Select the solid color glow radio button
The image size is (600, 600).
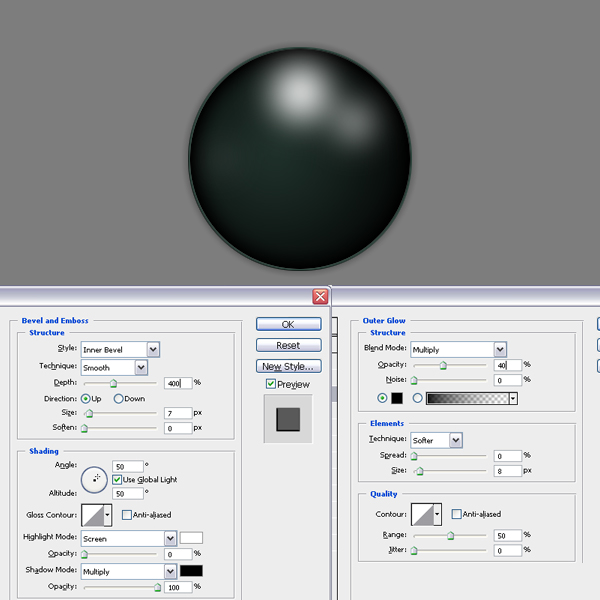(x=382, y=398)
